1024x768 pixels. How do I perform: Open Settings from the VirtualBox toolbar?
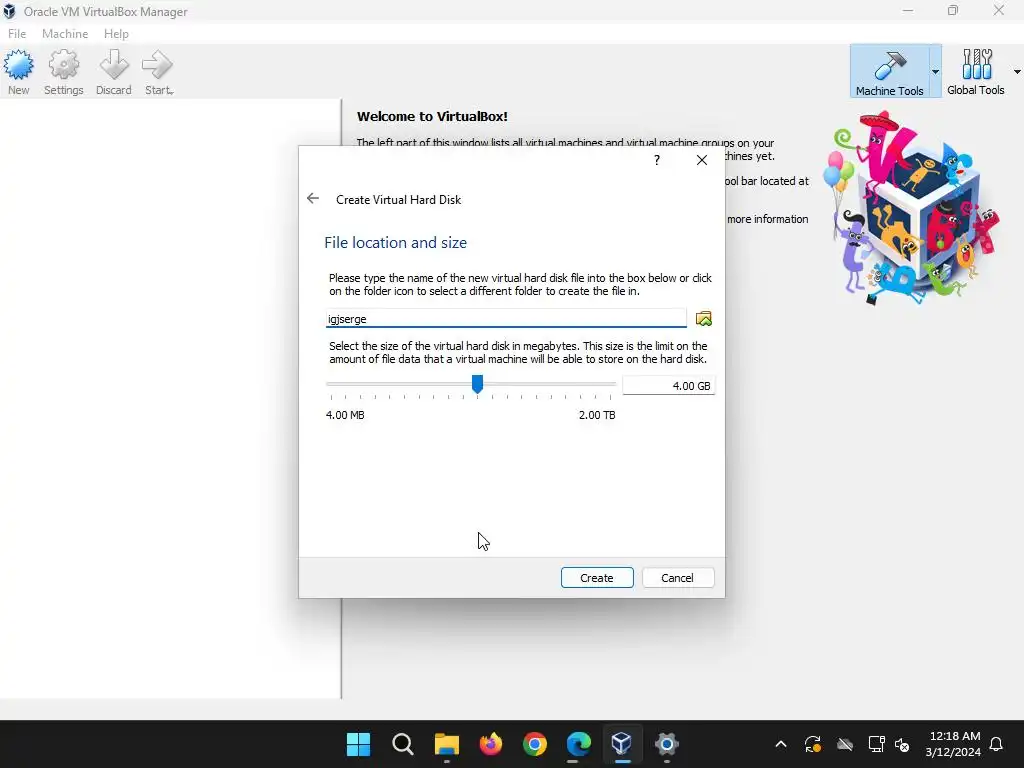(x=63, y=72)
